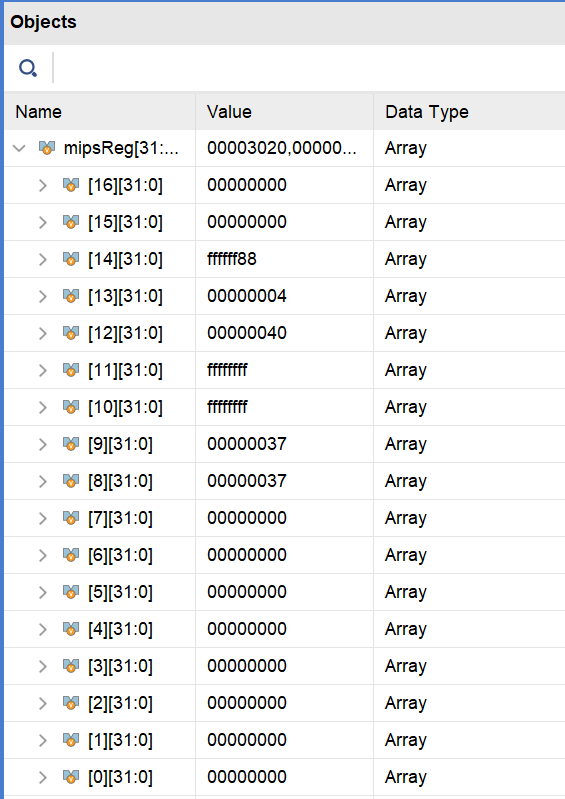
Task: Click the mipsReg signal array icon
Action: 47,148
